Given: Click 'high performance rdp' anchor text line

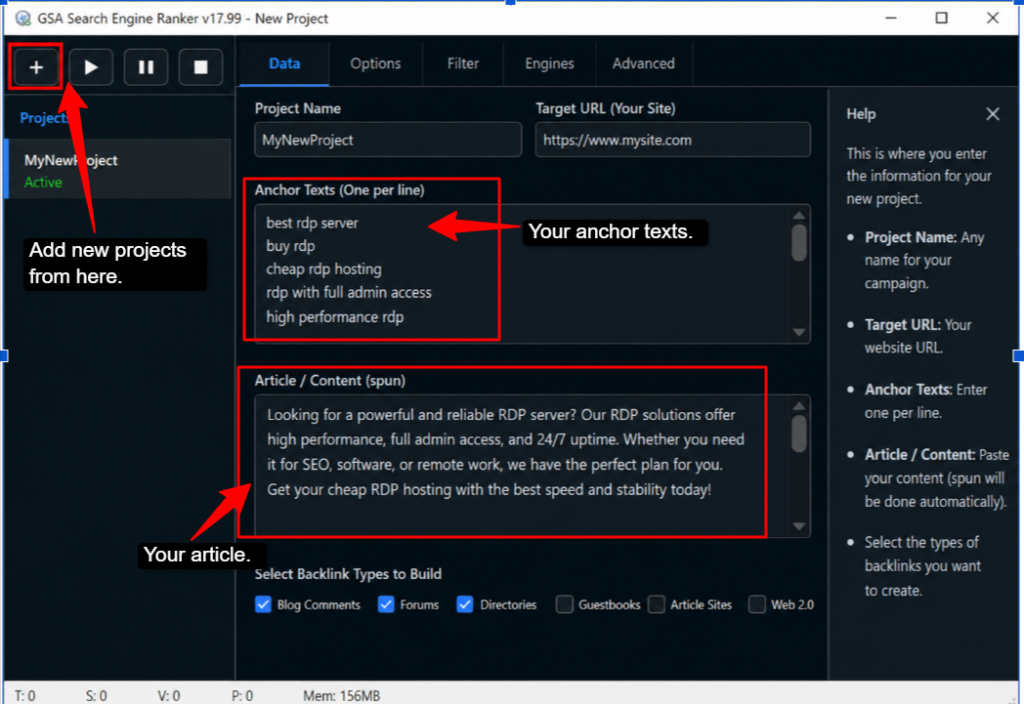Looking at the screenshot, I should [x=335, y=317].
